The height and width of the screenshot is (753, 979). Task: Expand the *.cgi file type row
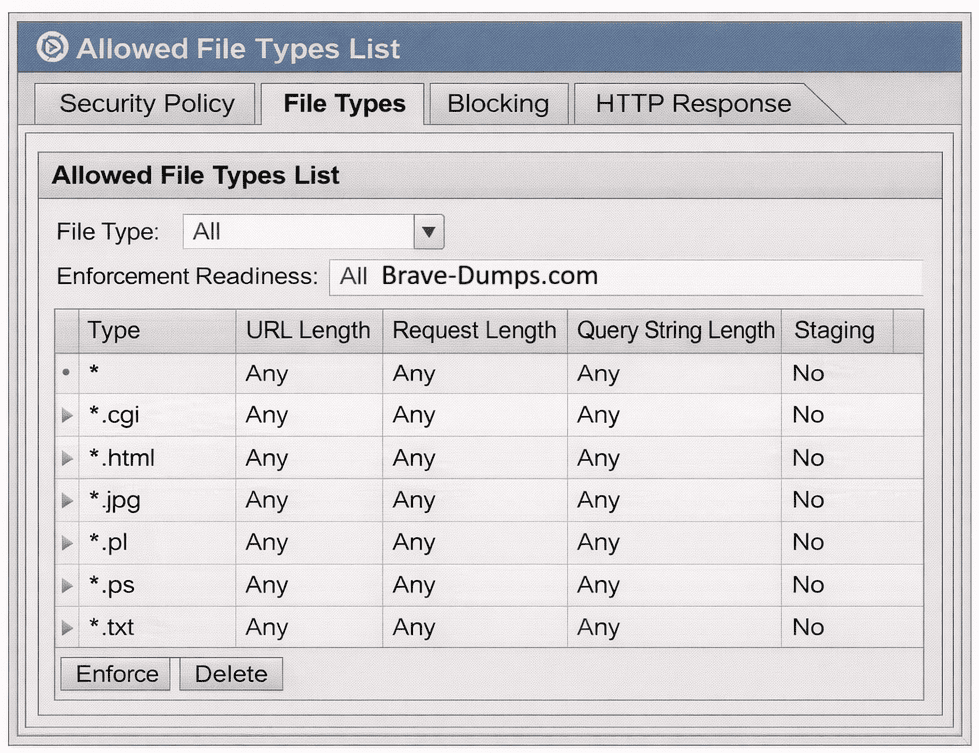(x=67, y=416)
